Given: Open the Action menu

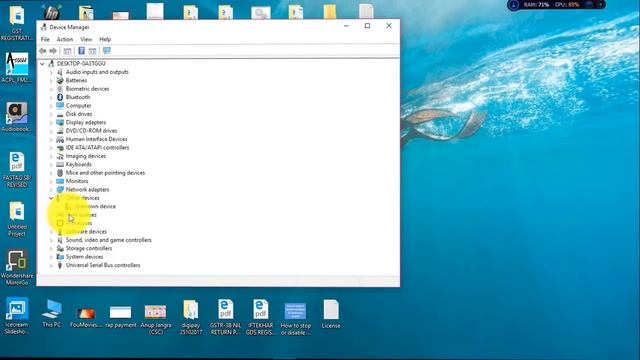Looking at the screenshot, I should point(64,39).
